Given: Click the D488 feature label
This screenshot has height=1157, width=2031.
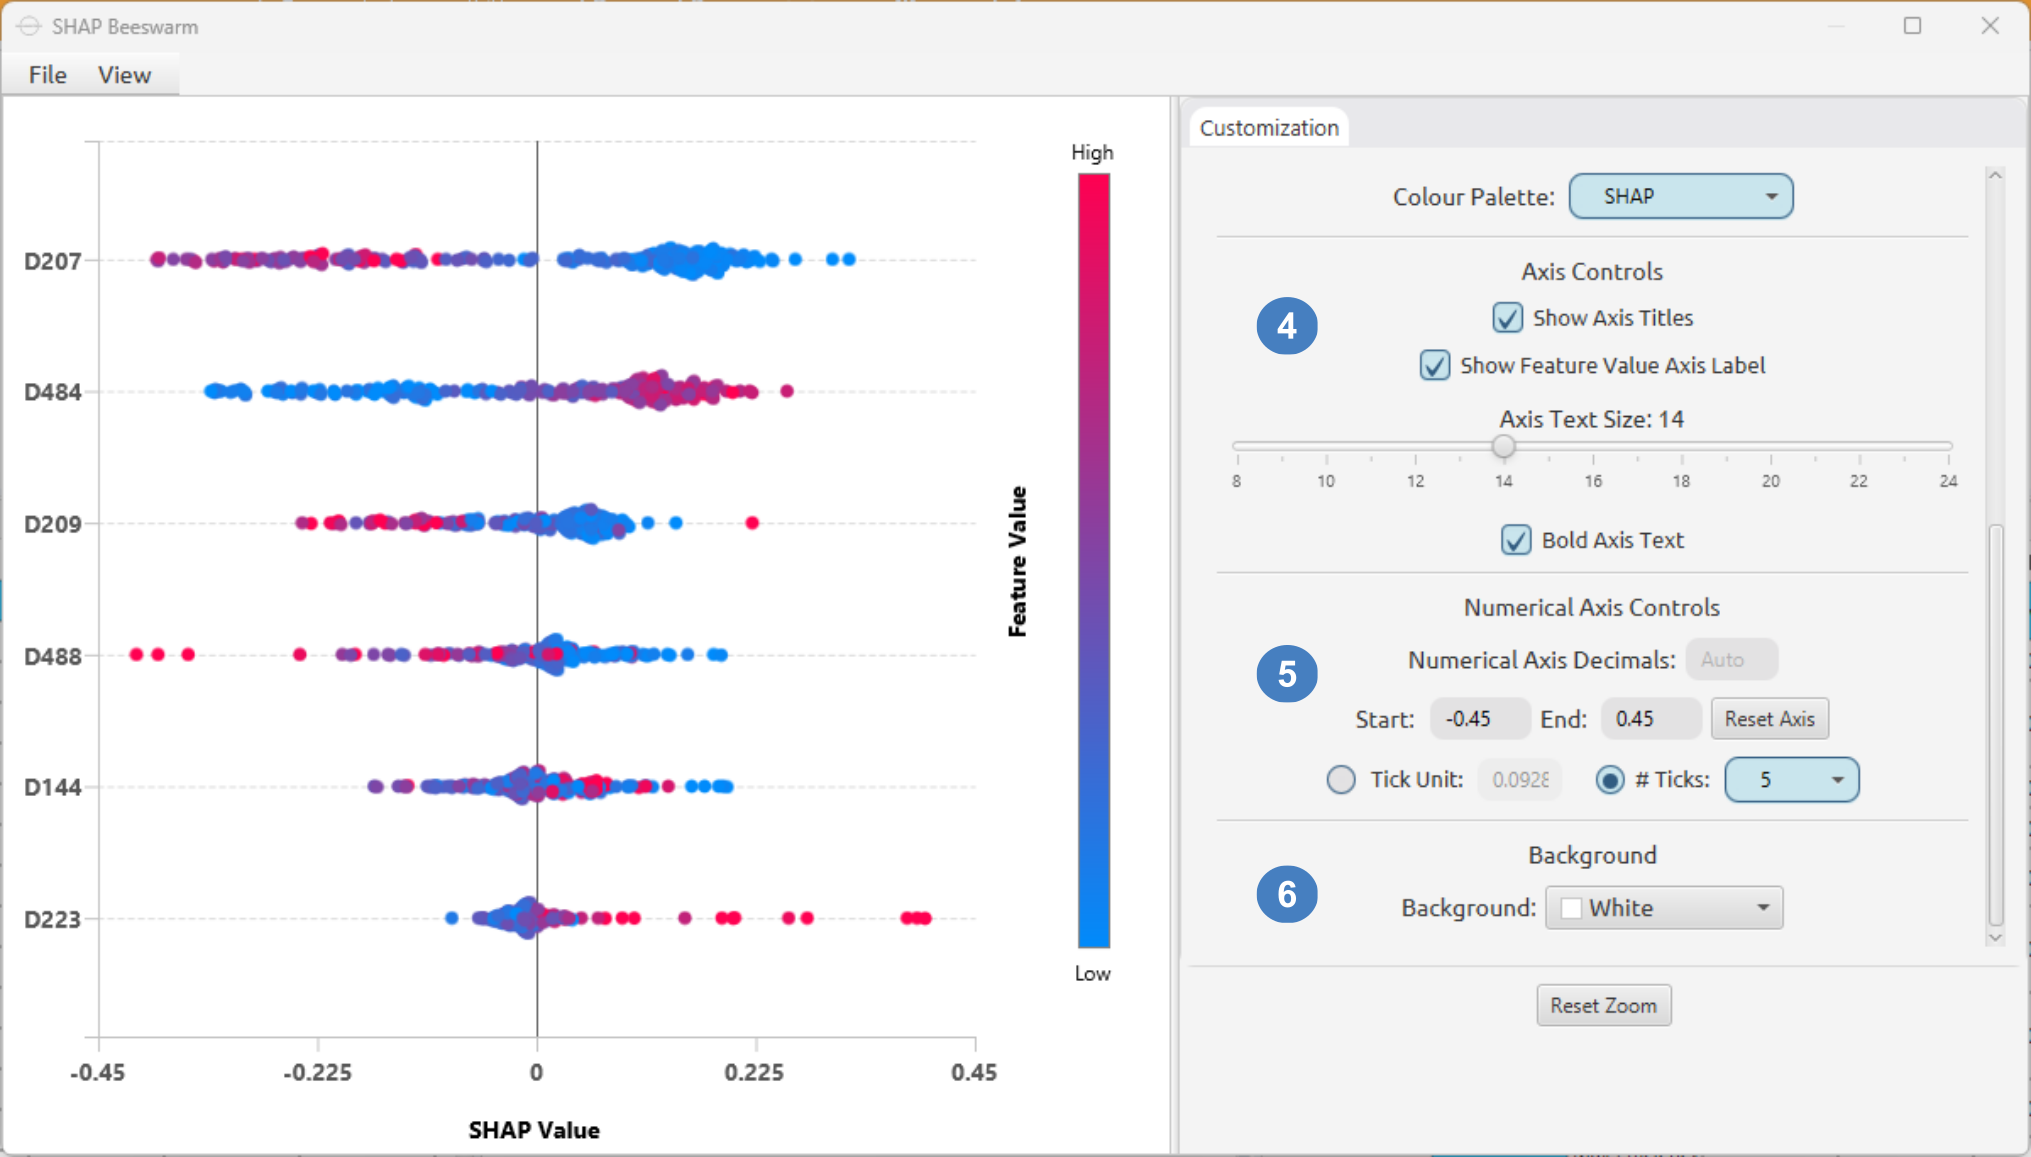Looking at the screenshot, I should 52,657.
